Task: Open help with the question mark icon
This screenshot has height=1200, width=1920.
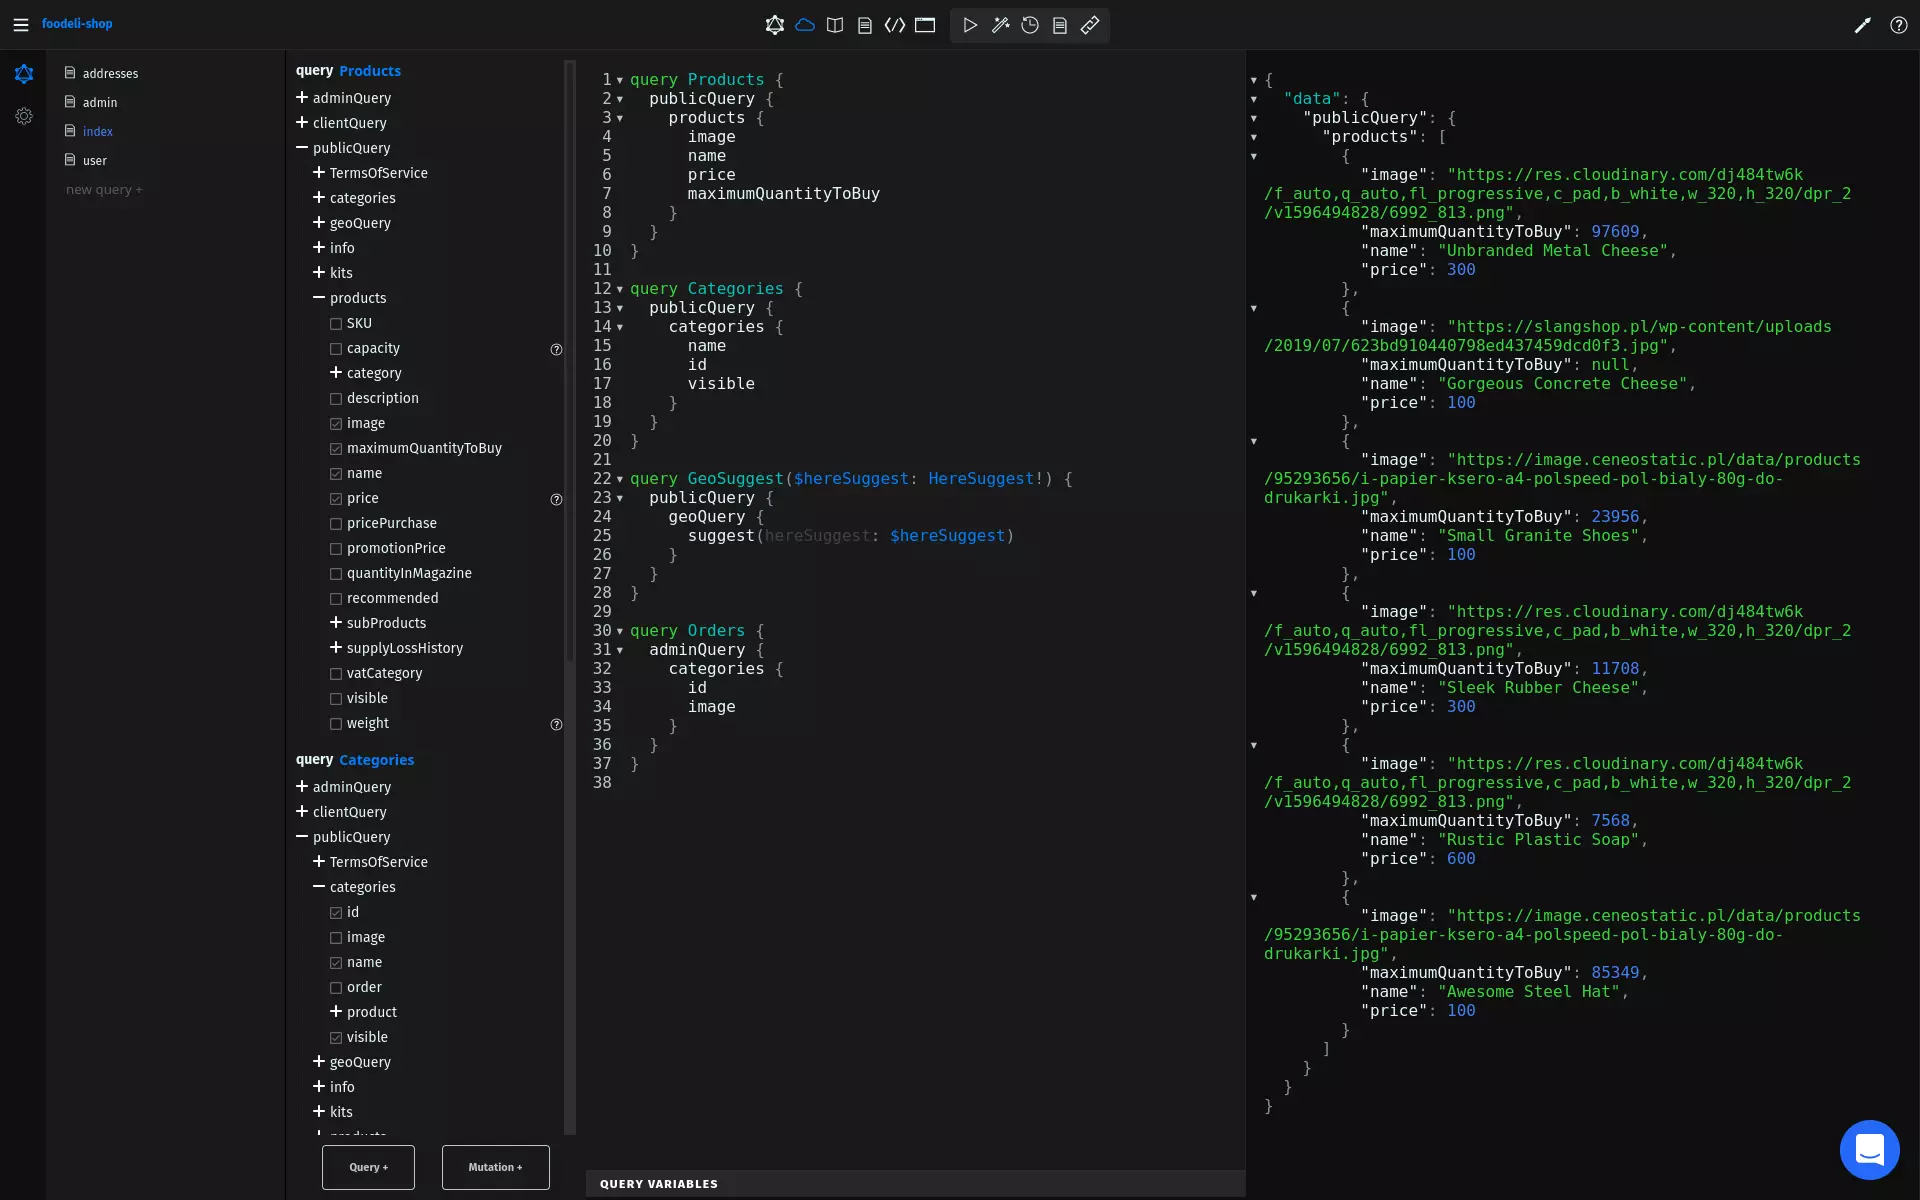Action: click(1898, 25)
